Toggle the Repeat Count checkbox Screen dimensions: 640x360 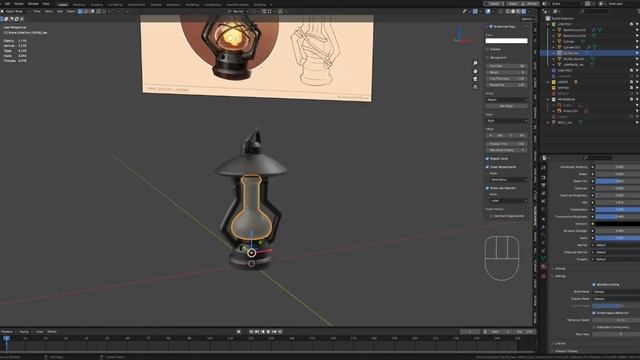(x=487, y=158)
